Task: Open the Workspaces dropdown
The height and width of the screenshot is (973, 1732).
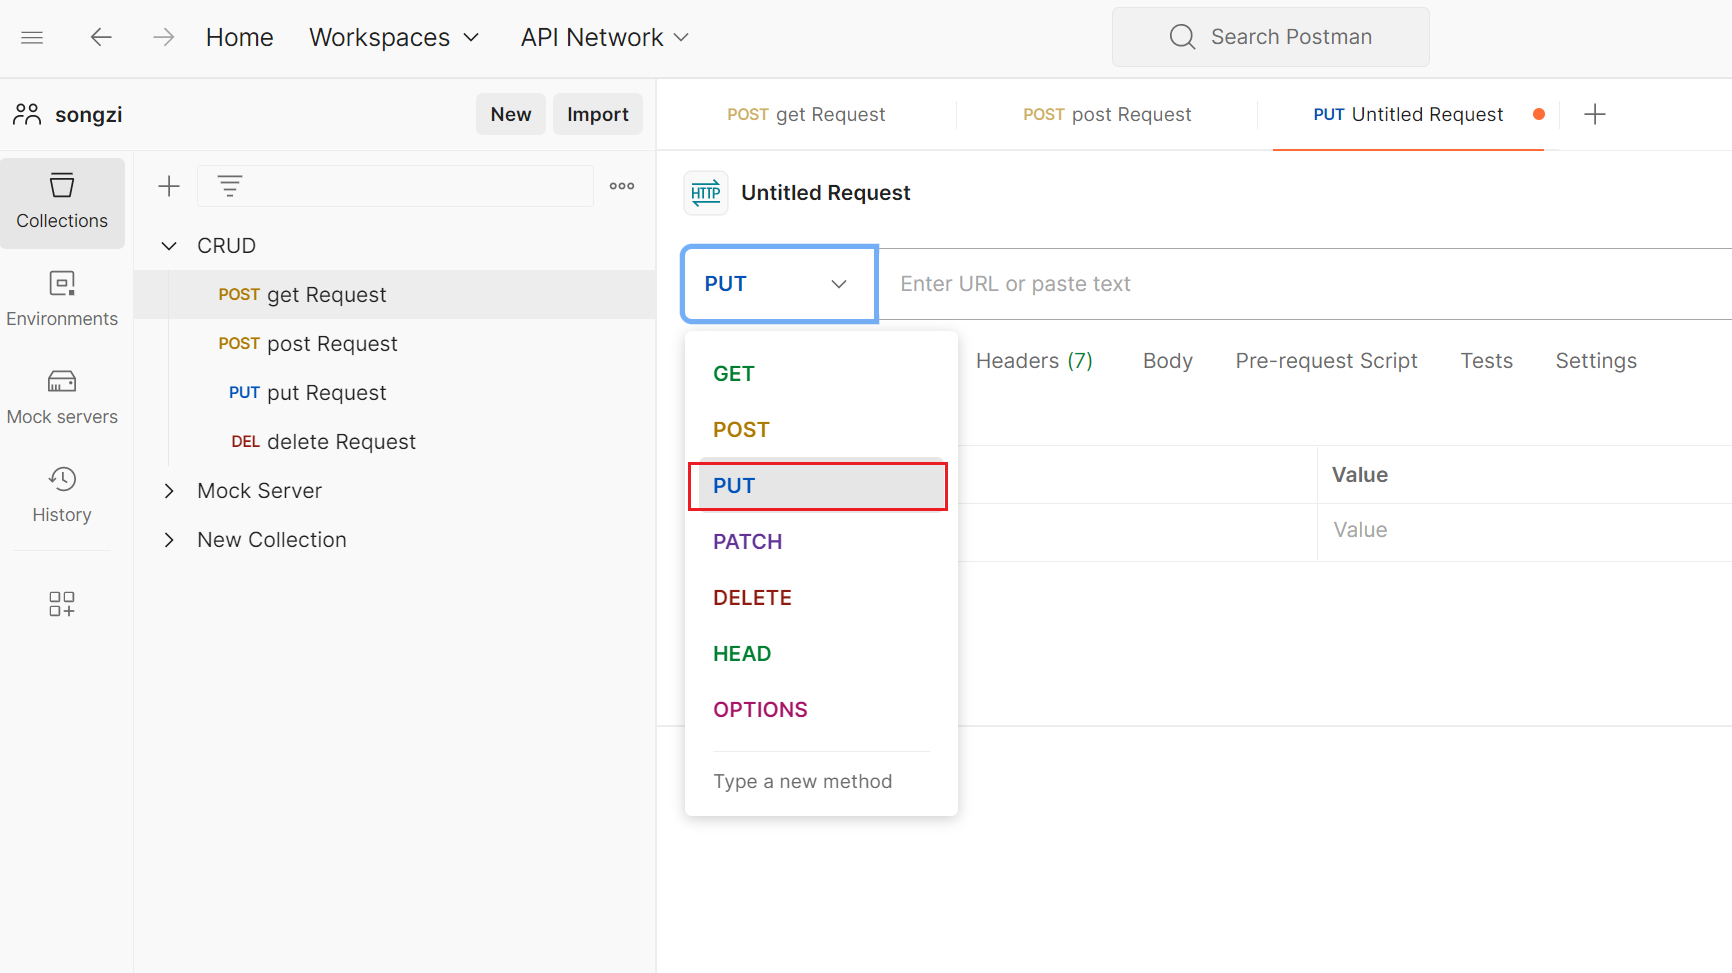Action: (x=394, y=37)
